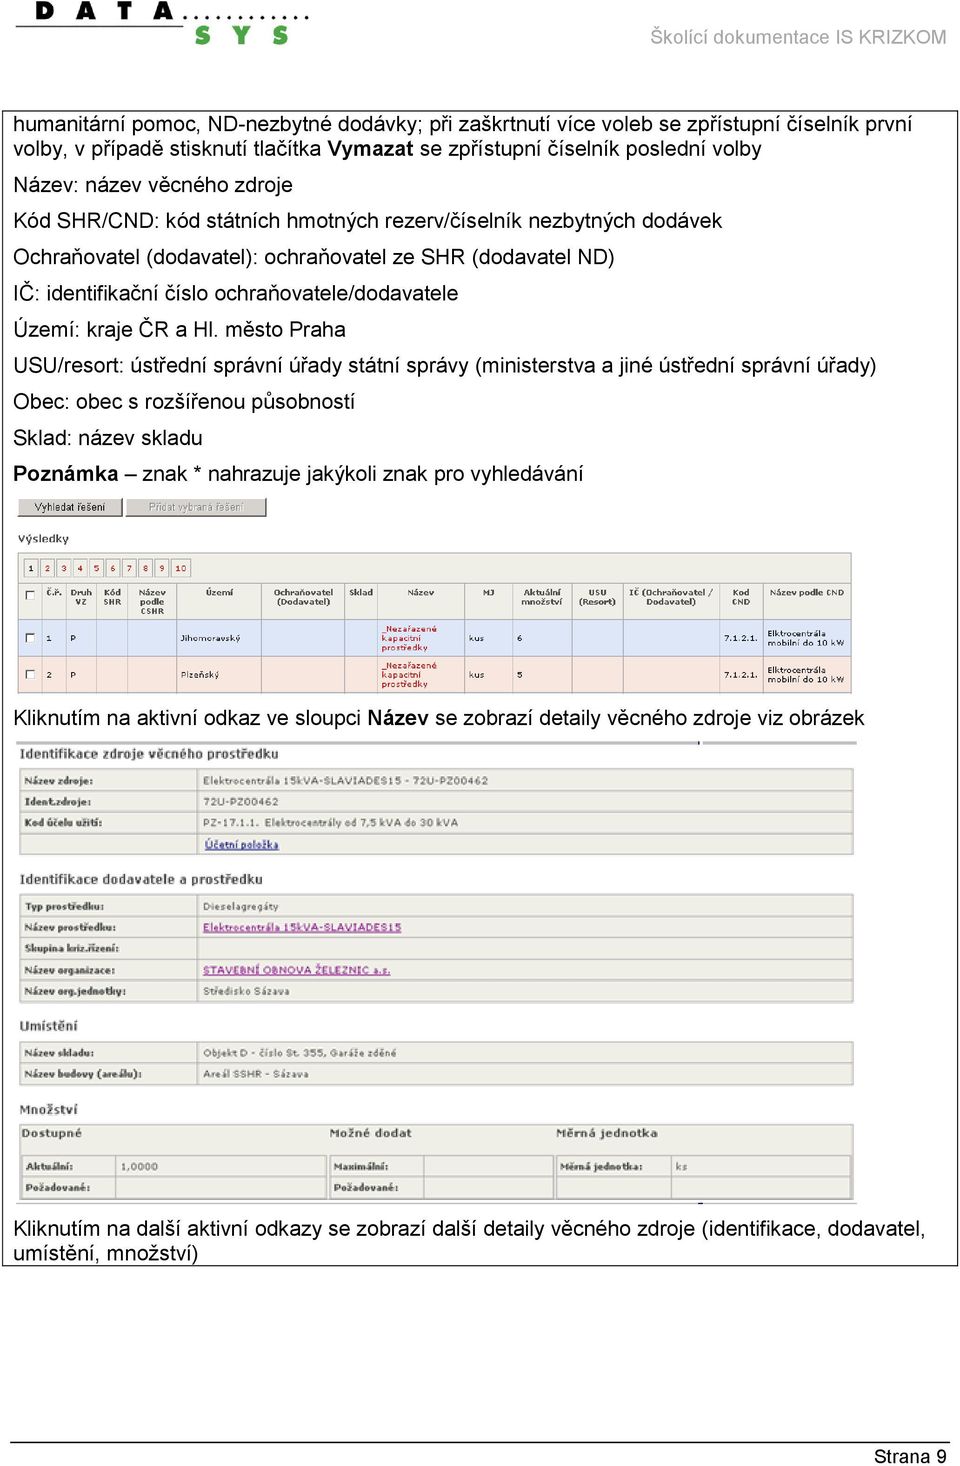Click Elktrocentrála mobilní do 10 kW in Jihomoravský row

[806, 638]
